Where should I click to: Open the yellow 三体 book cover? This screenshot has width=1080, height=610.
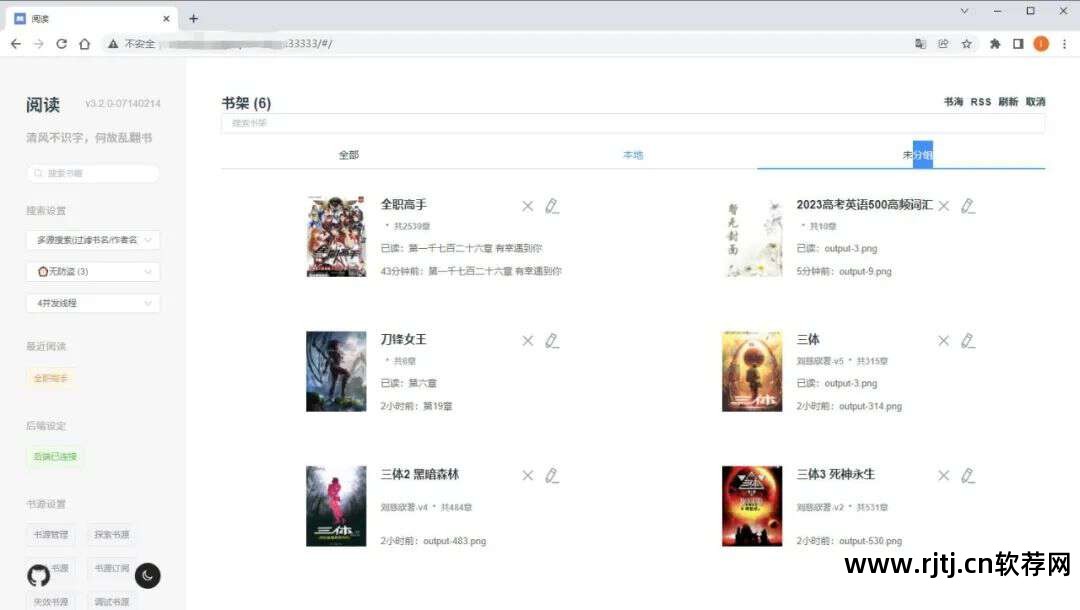pos(752,371)
